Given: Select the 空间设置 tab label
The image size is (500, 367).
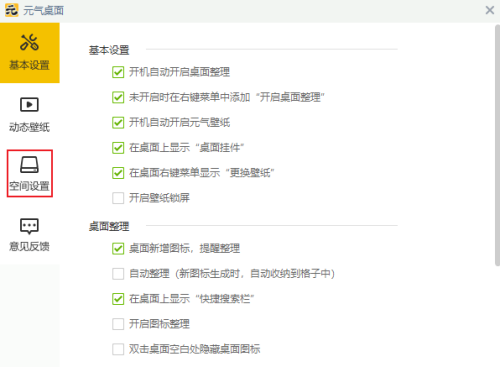Looking at the screenshot, I should click(x=29, y=186).
